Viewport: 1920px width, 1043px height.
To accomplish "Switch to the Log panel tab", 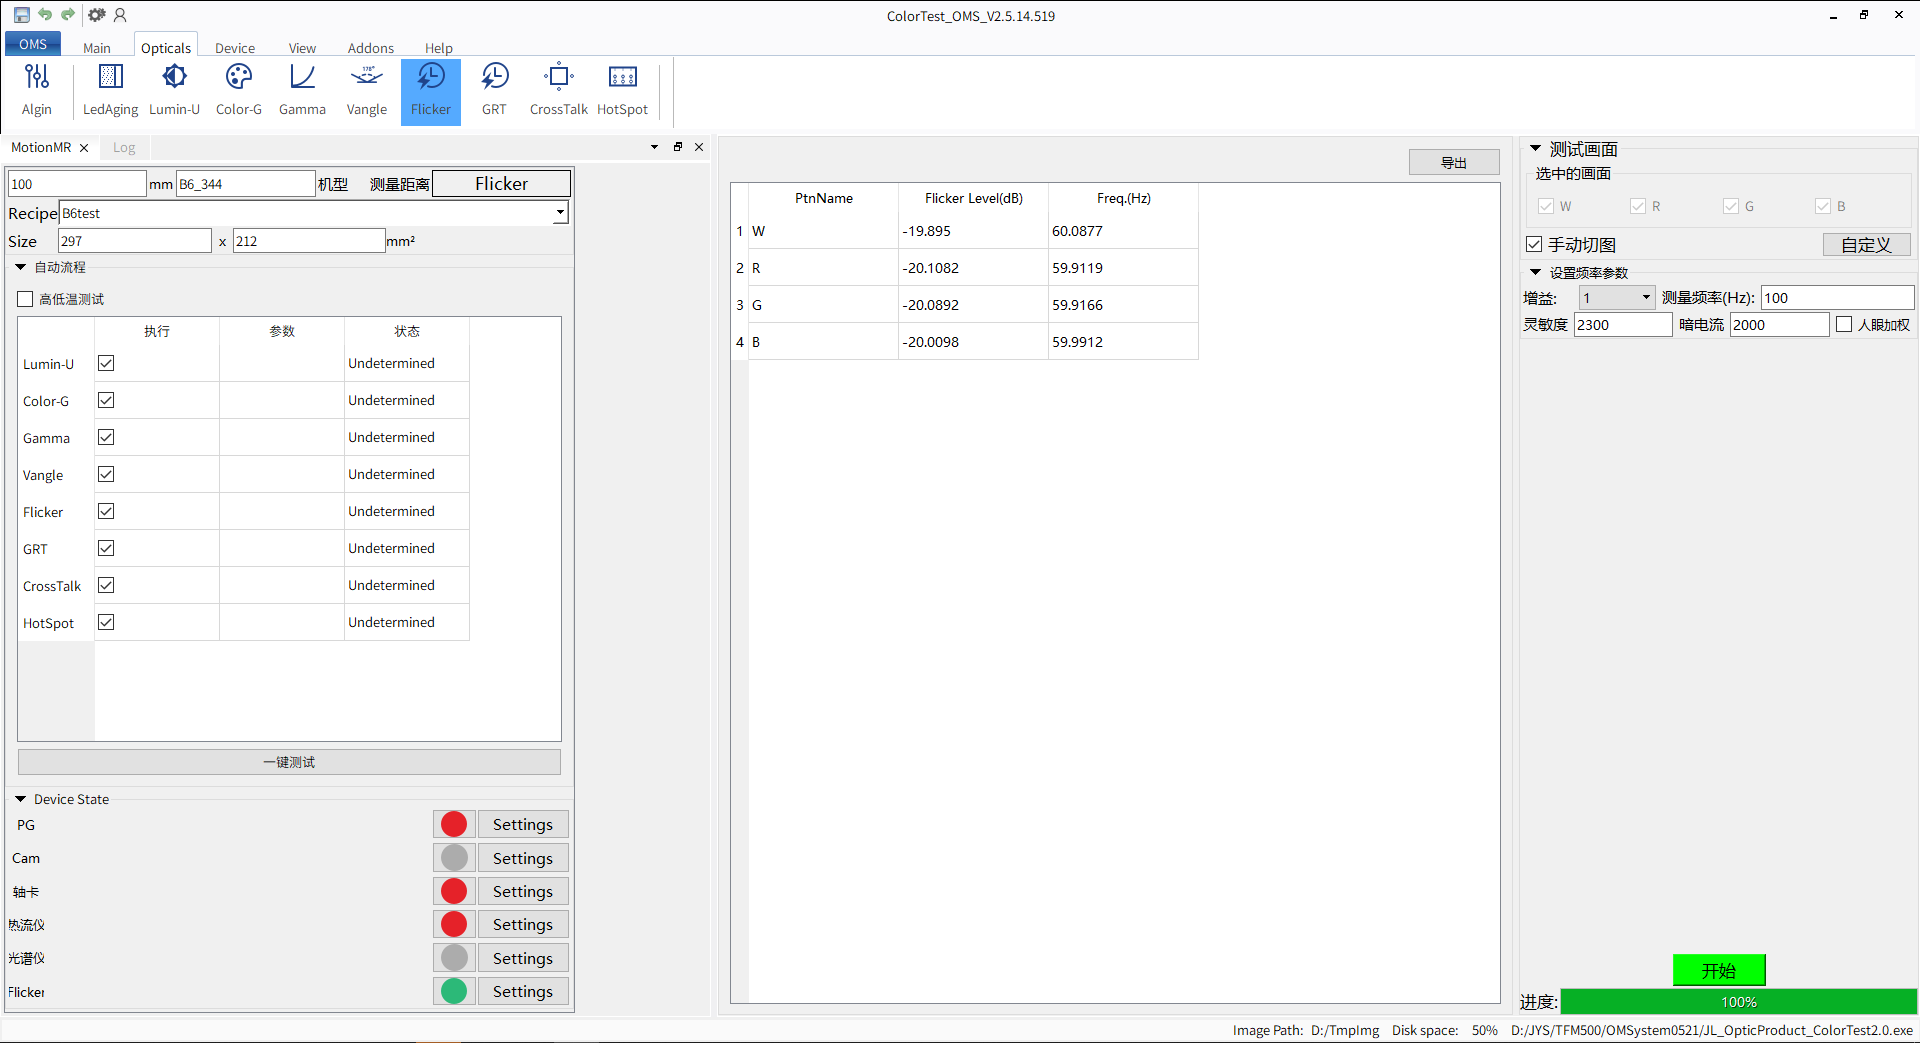I will [124, 147].
